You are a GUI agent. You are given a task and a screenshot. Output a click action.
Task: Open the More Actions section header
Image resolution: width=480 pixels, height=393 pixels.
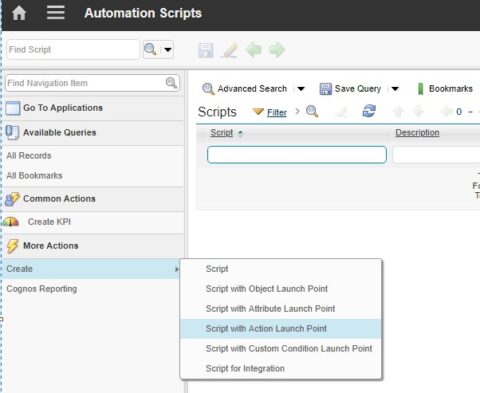(93, 246)
